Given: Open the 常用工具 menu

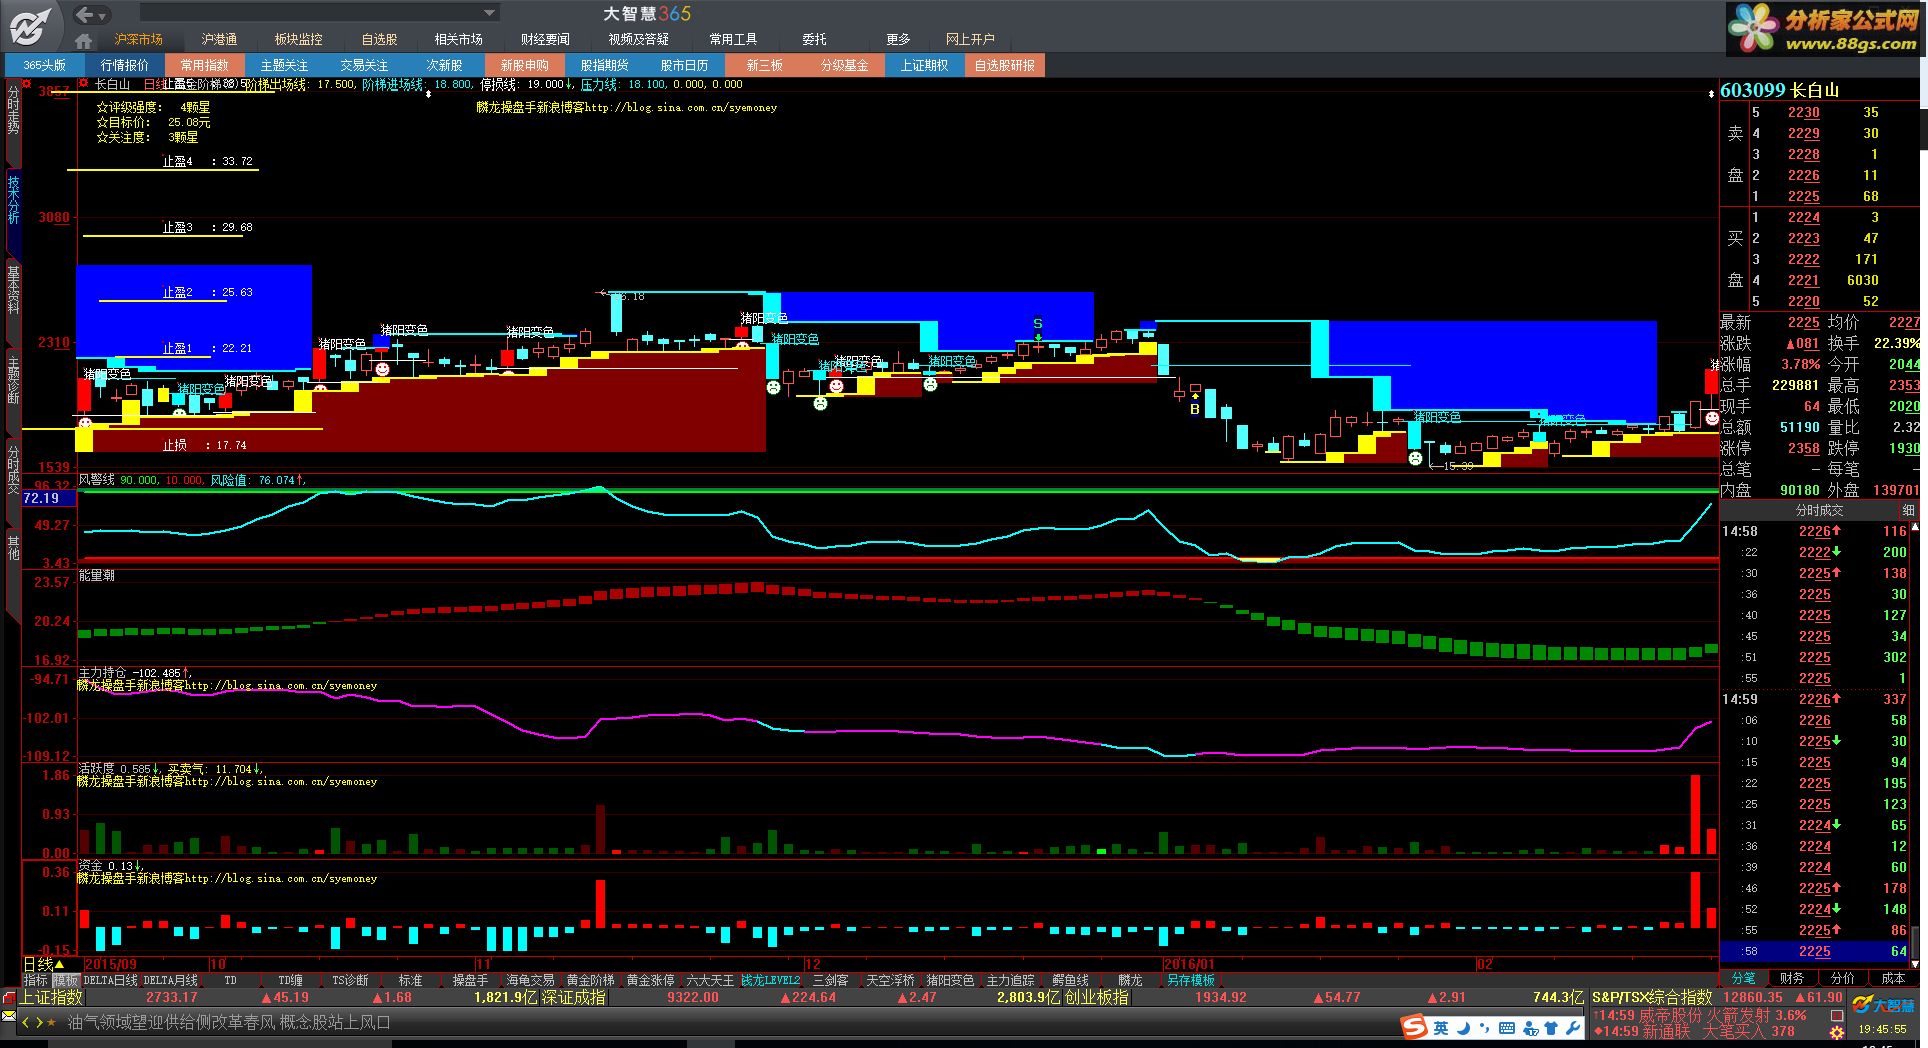Looking at the screenshot, I should click(x=733, y=39).
